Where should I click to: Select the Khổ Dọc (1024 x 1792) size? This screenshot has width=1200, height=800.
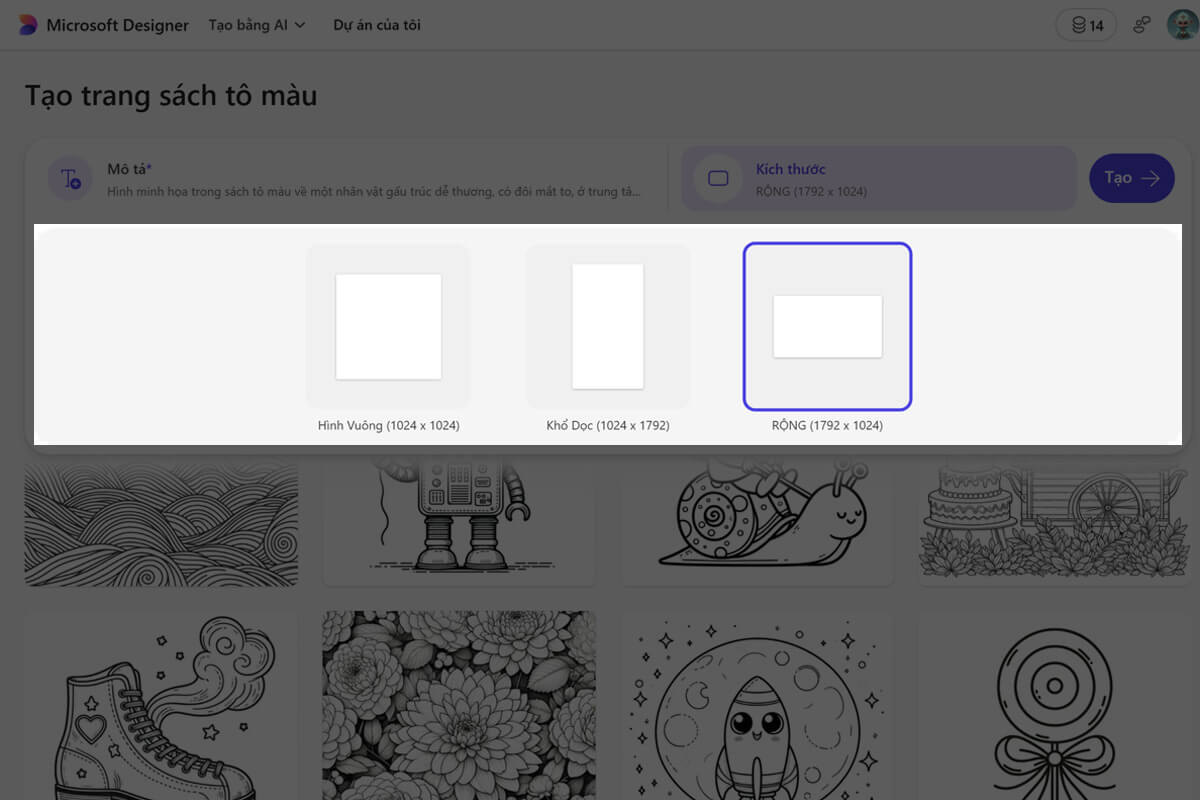(x=607, y=327)
